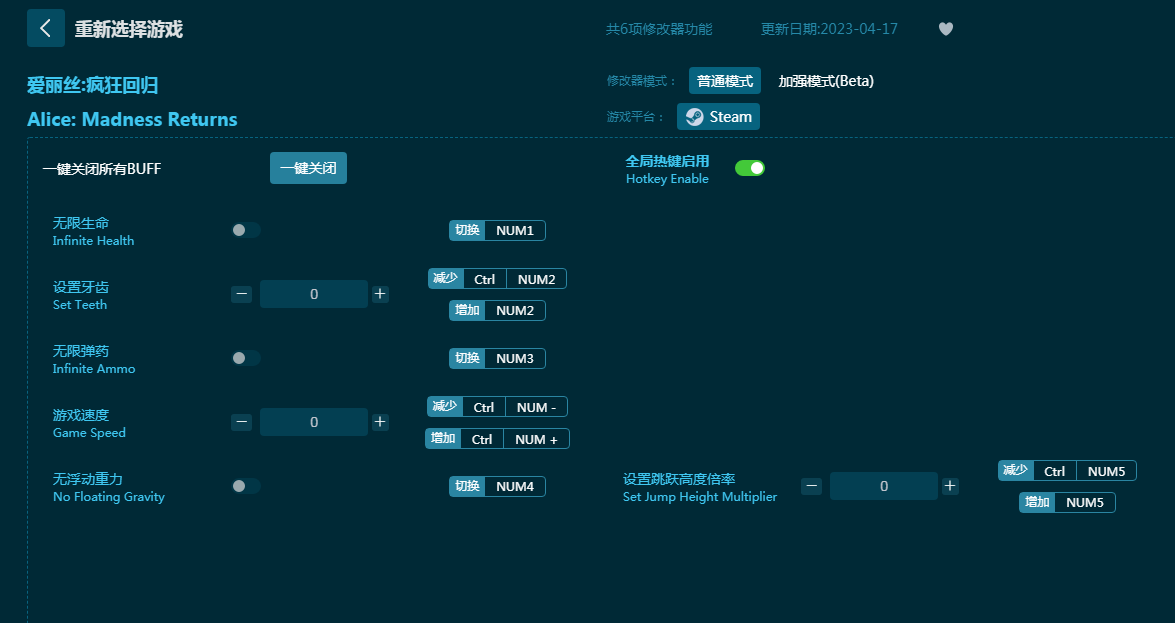Click 一键关闭 button
This screenshot has height=623, width=1175.
click(308, 169)
